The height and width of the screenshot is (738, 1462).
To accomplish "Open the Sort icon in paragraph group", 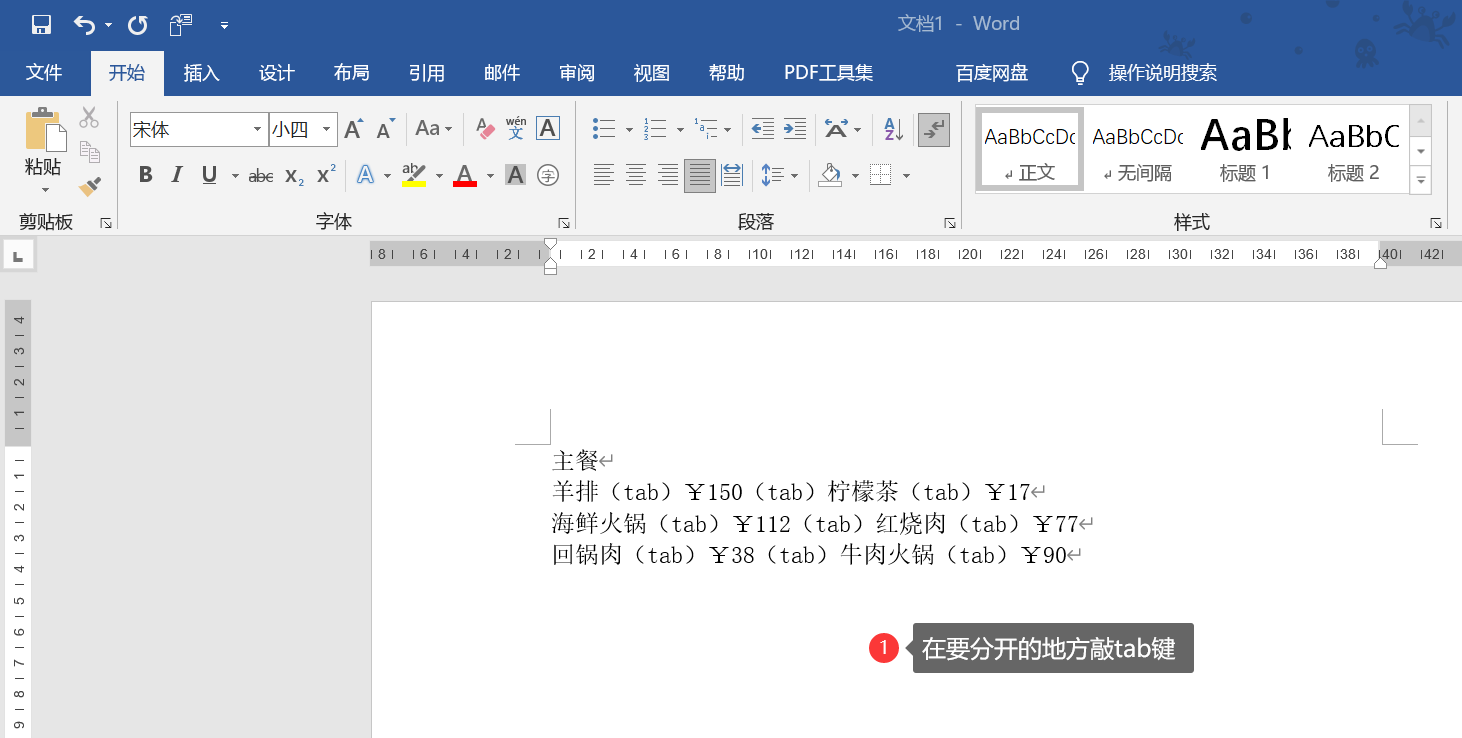I will pyautogui.click(x=891, y=130).
